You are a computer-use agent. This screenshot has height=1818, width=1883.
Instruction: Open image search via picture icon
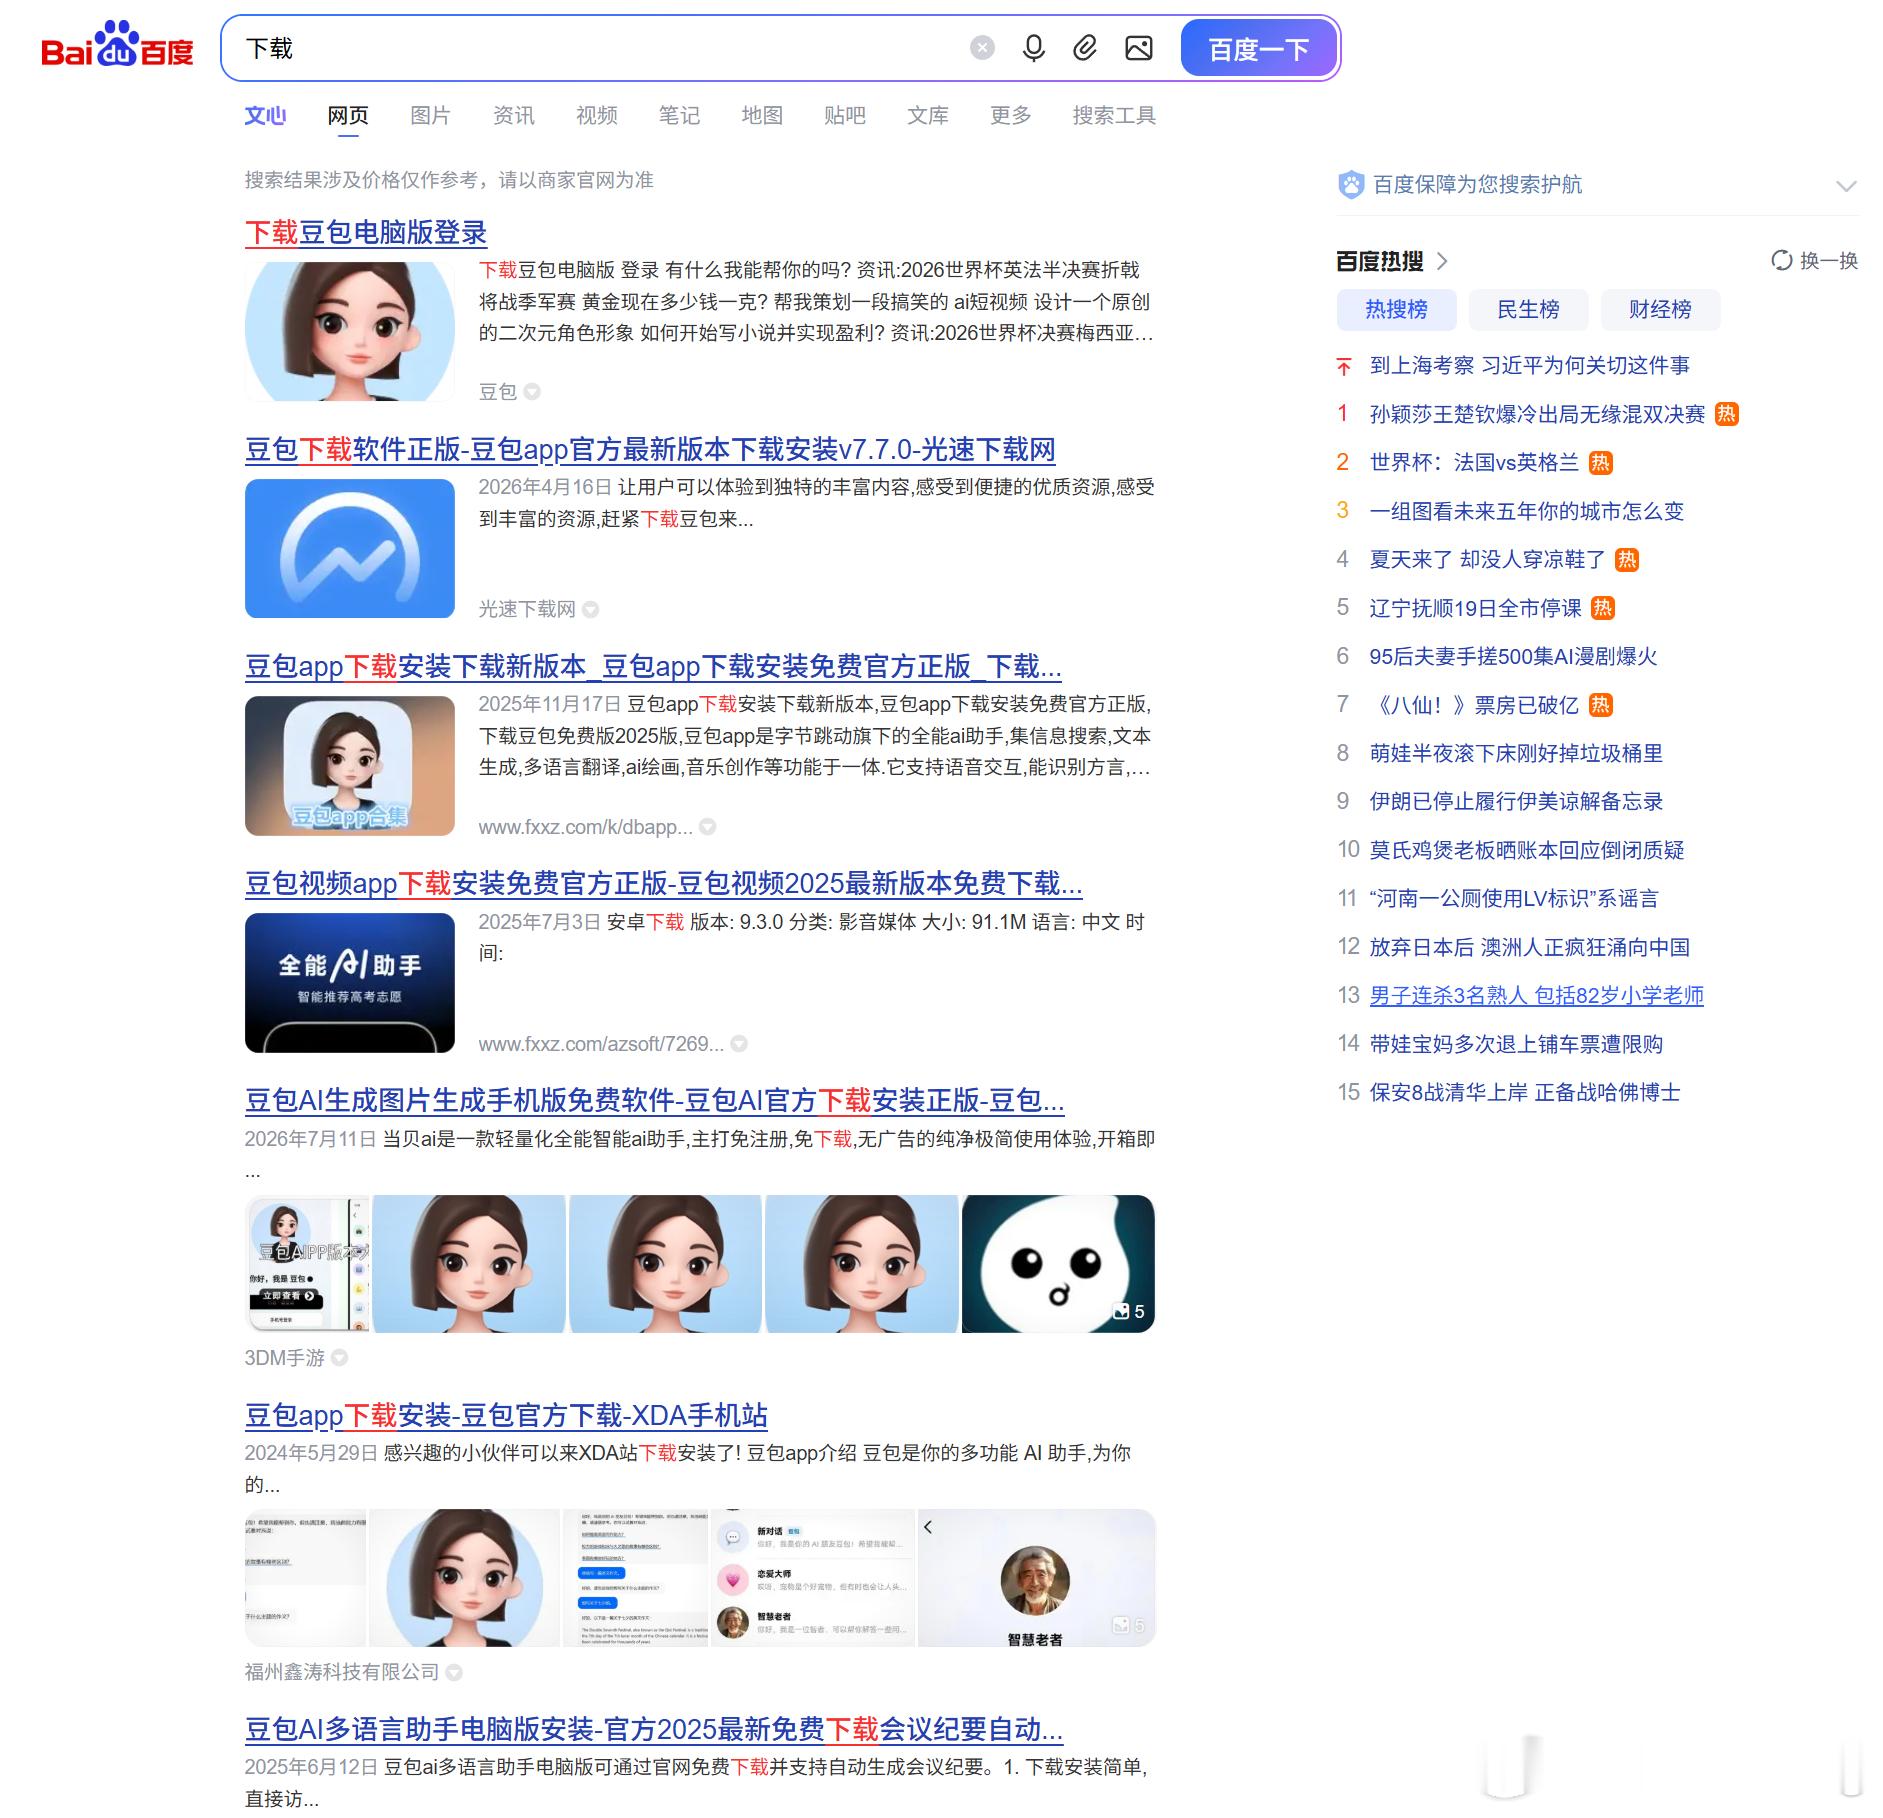click(x=1139, y=48)
